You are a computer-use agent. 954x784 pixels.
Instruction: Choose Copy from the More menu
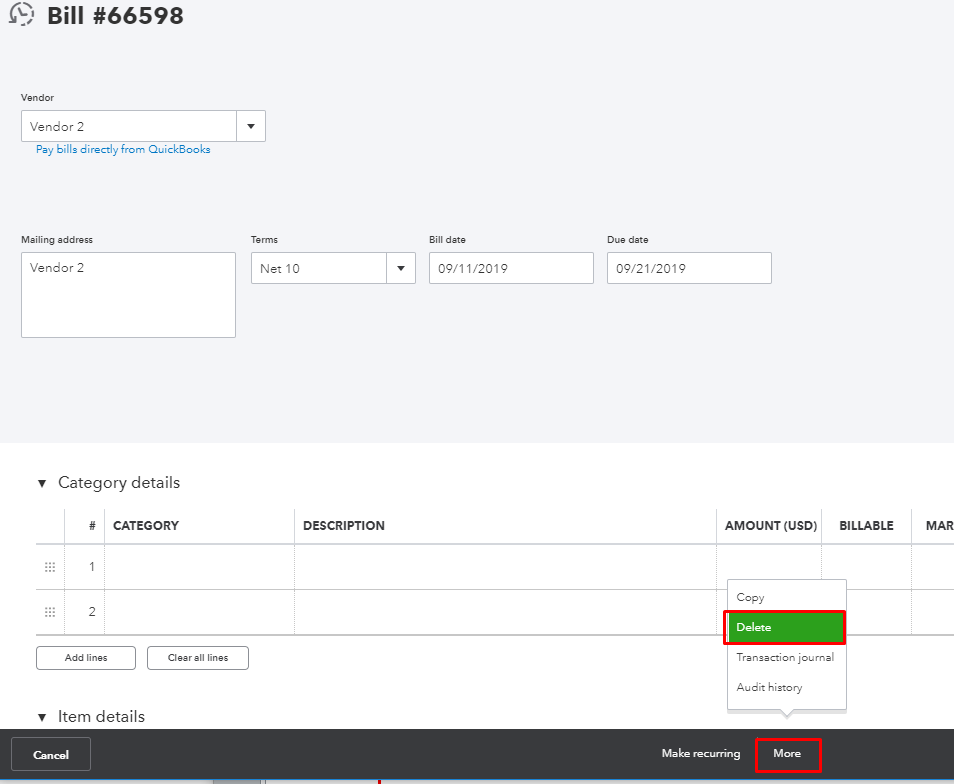point(786,597)
